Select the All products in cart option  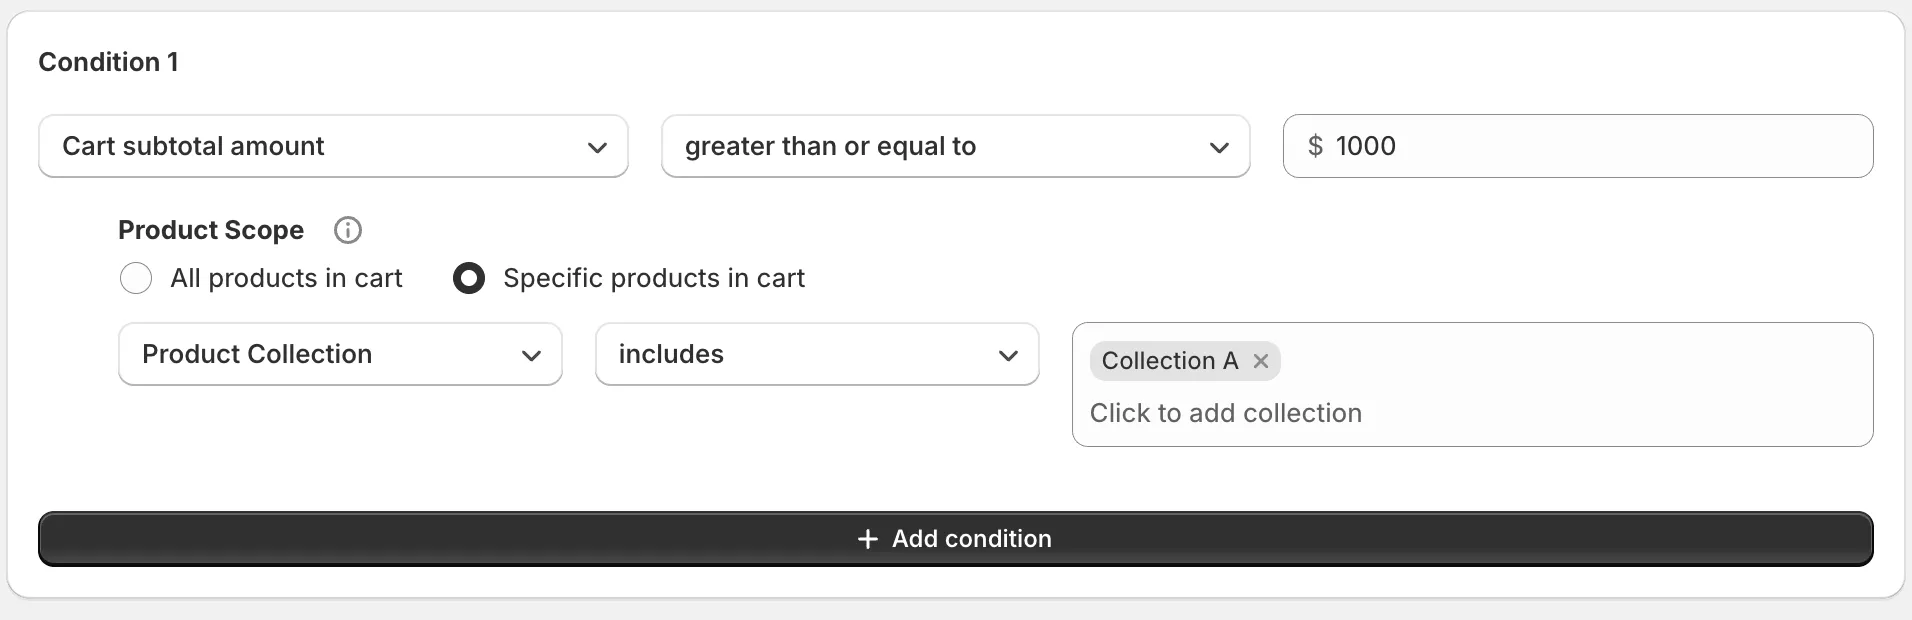coord(136,278)
